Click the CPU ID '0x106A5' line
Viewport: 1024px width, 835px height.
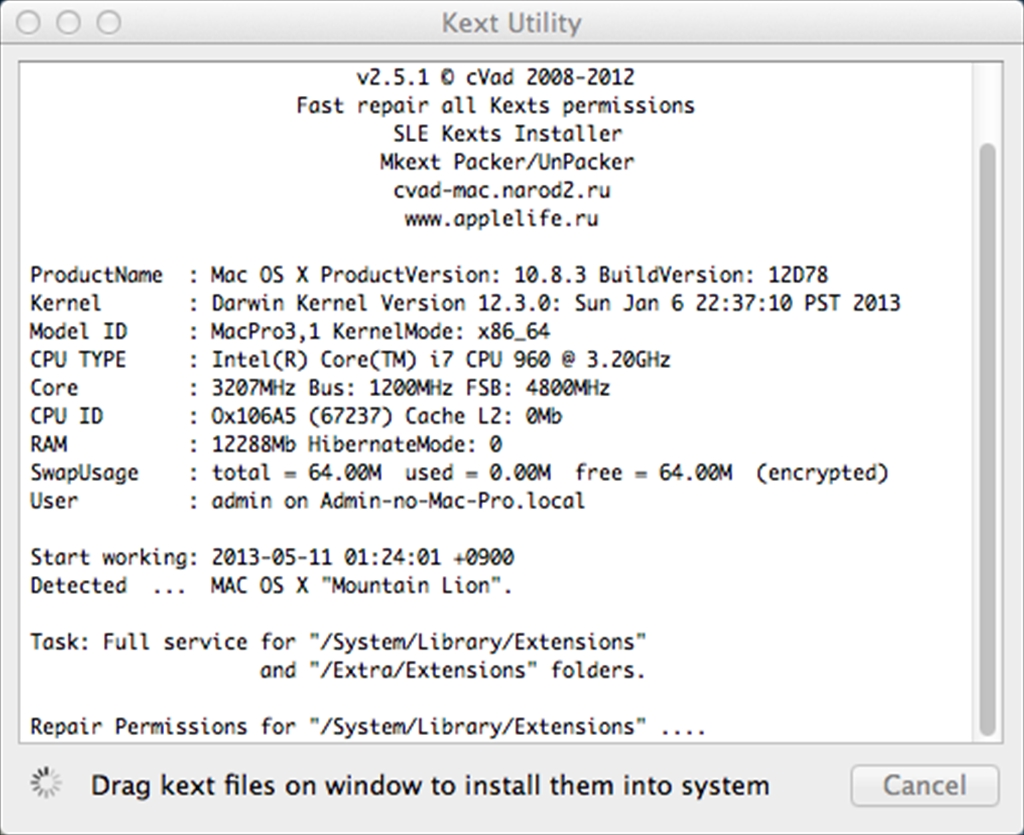point(296,416)
